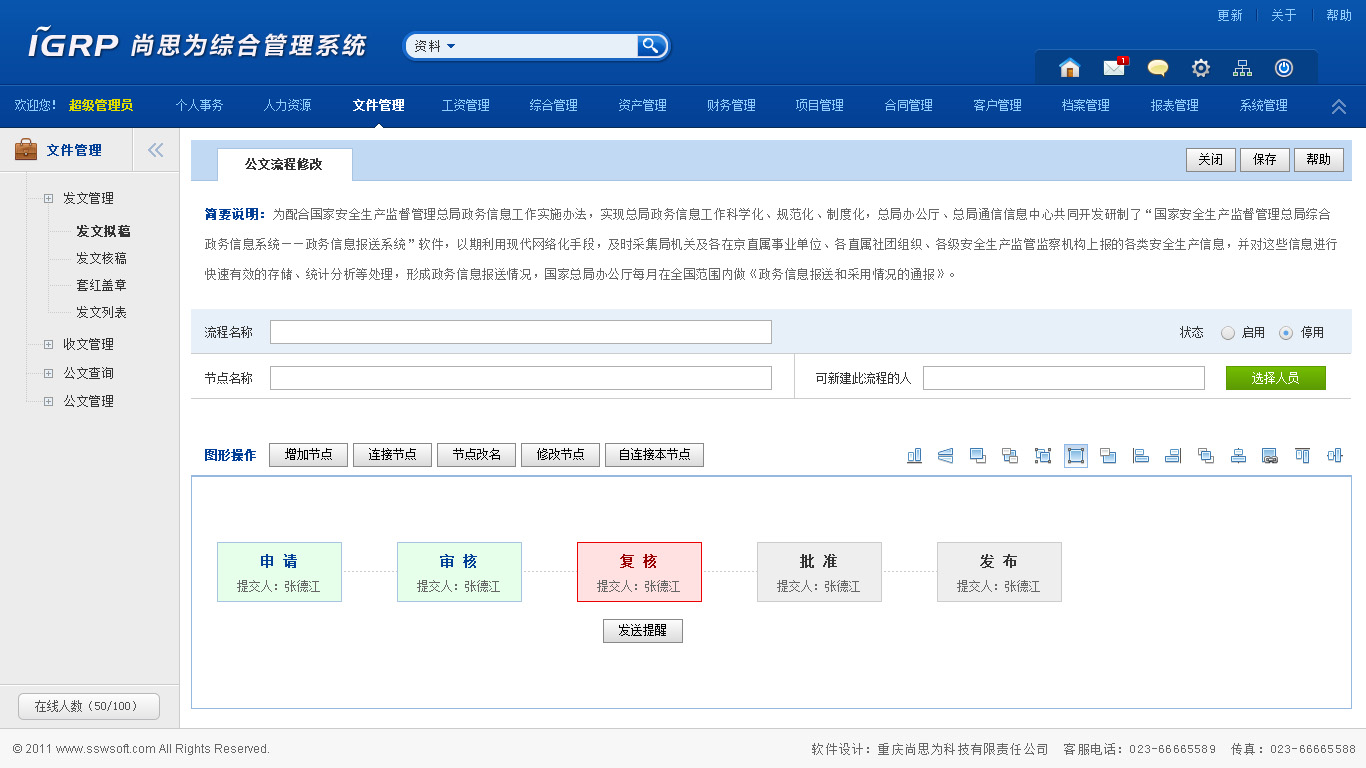
Task: Focus the 流程名称 input field
Action: pyautogui.click(x=521, y=332)
